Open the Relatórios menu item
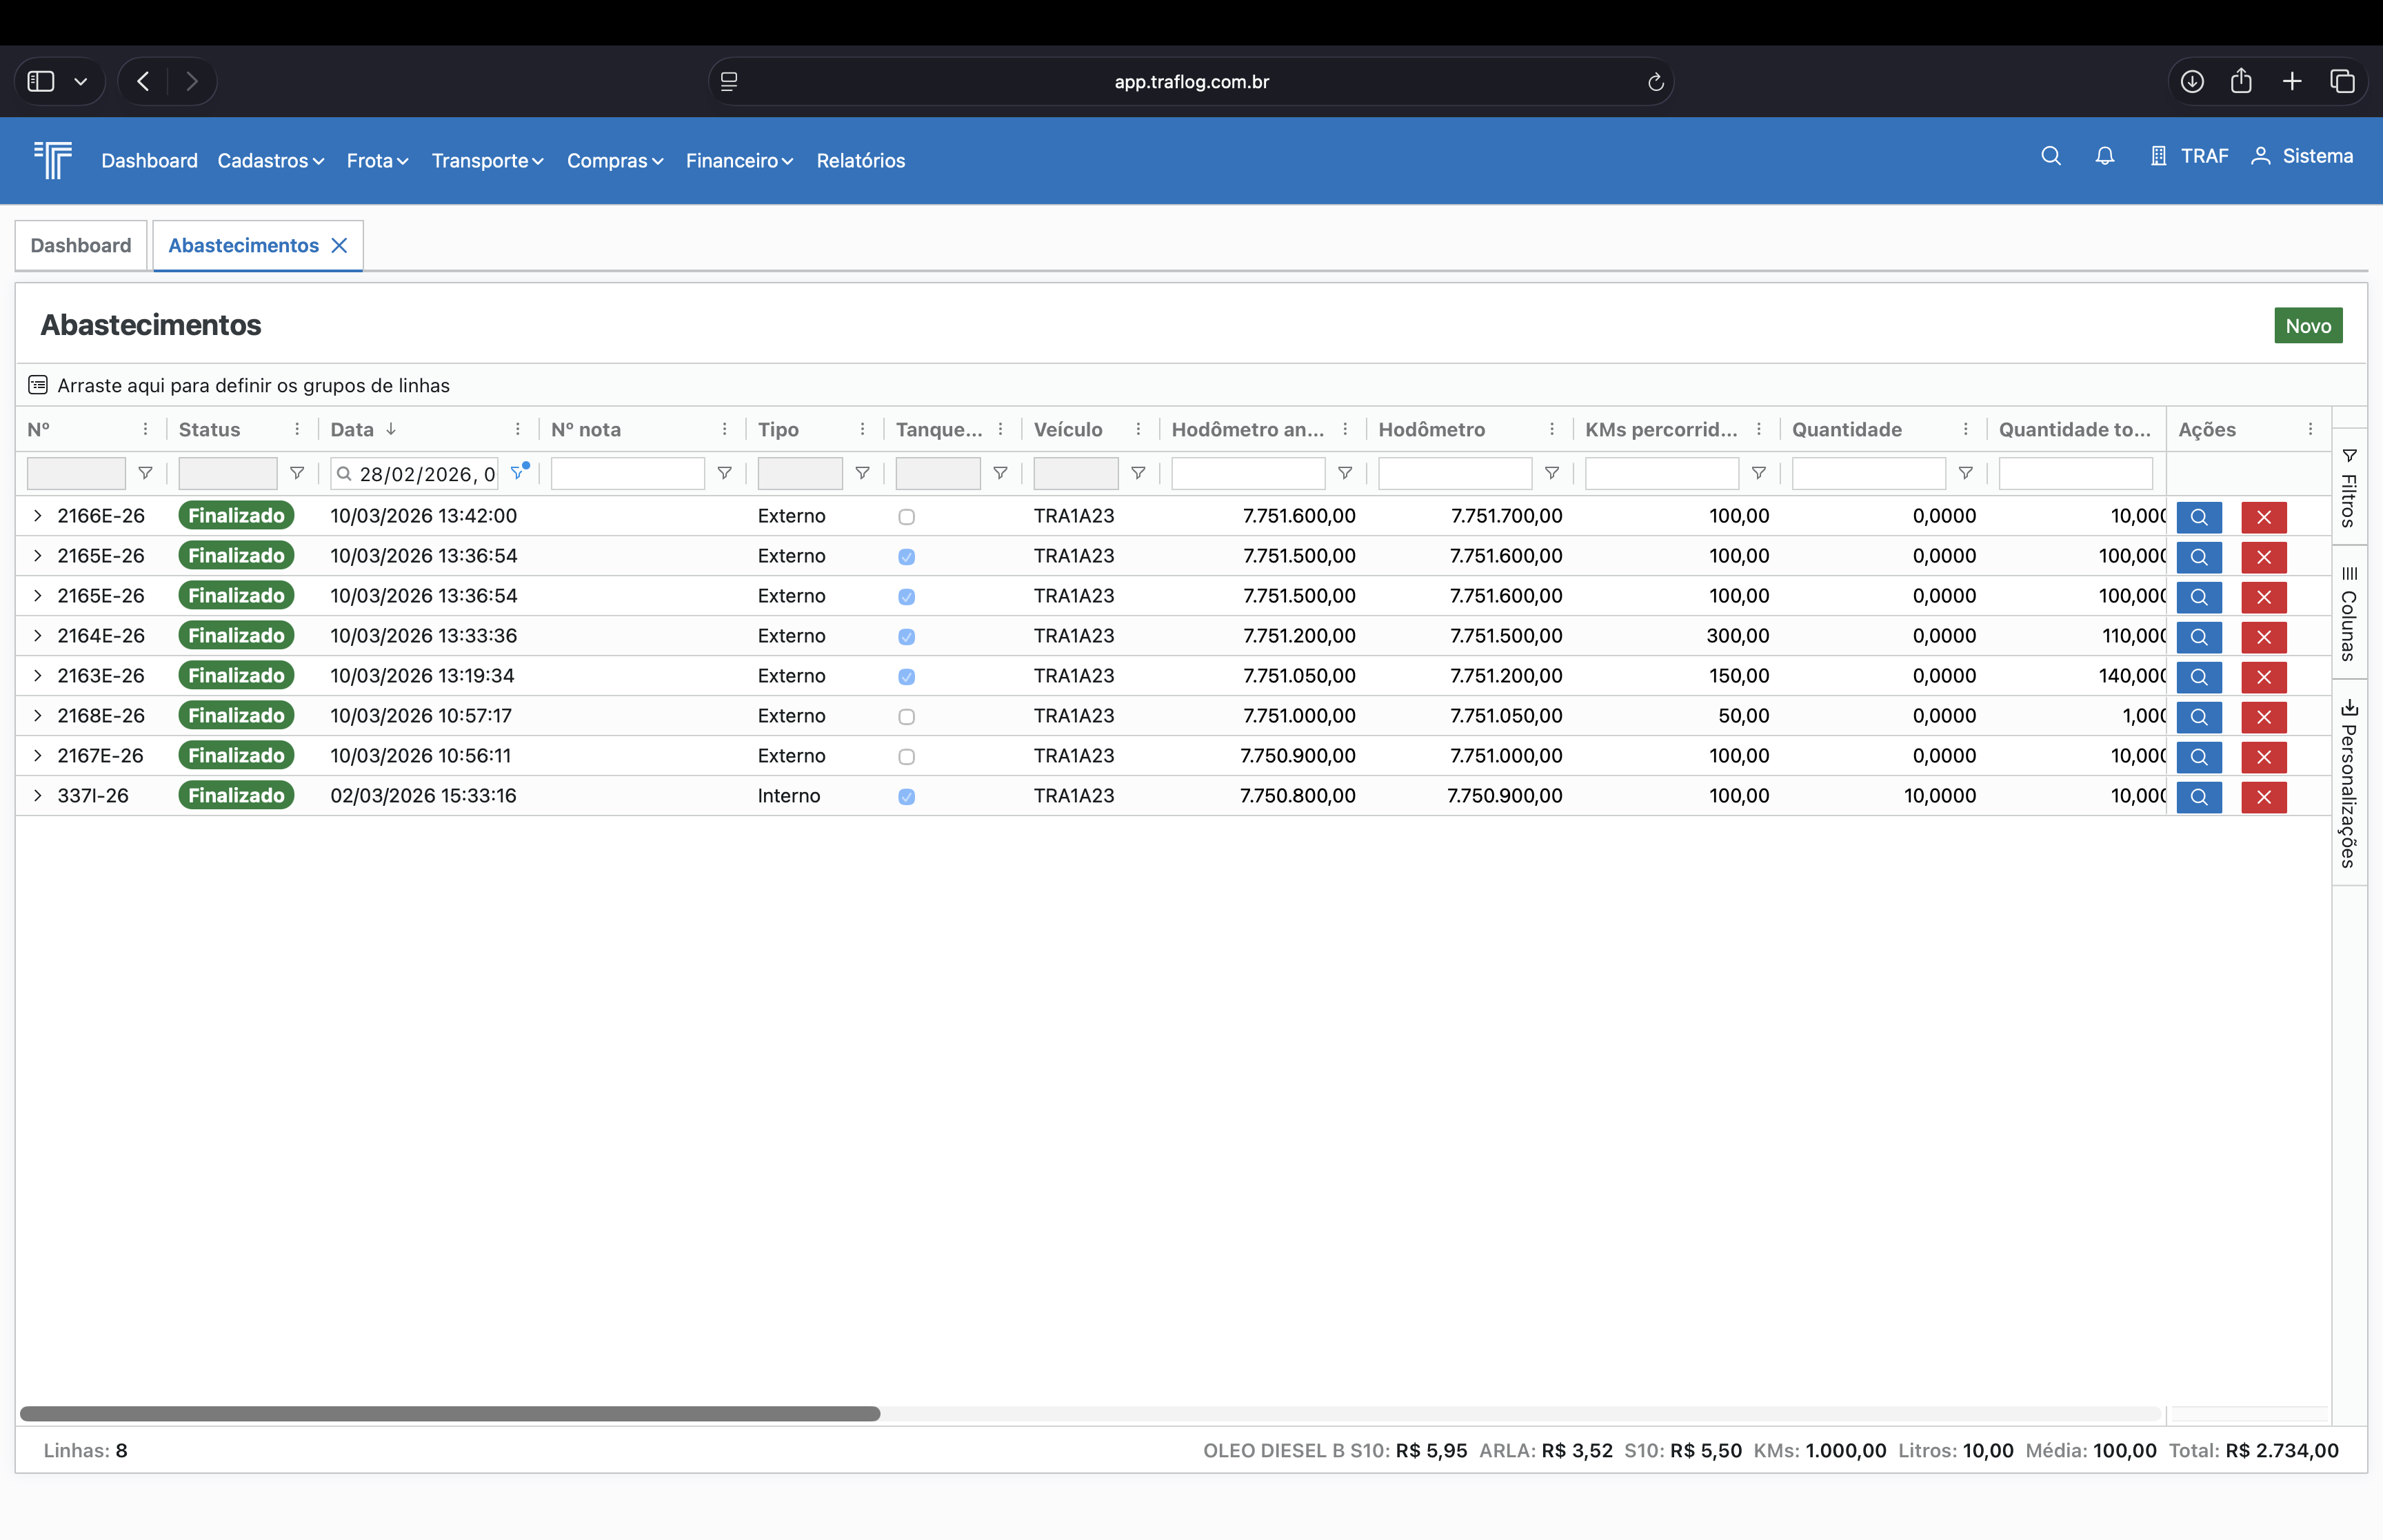 [x=860, y=161]
